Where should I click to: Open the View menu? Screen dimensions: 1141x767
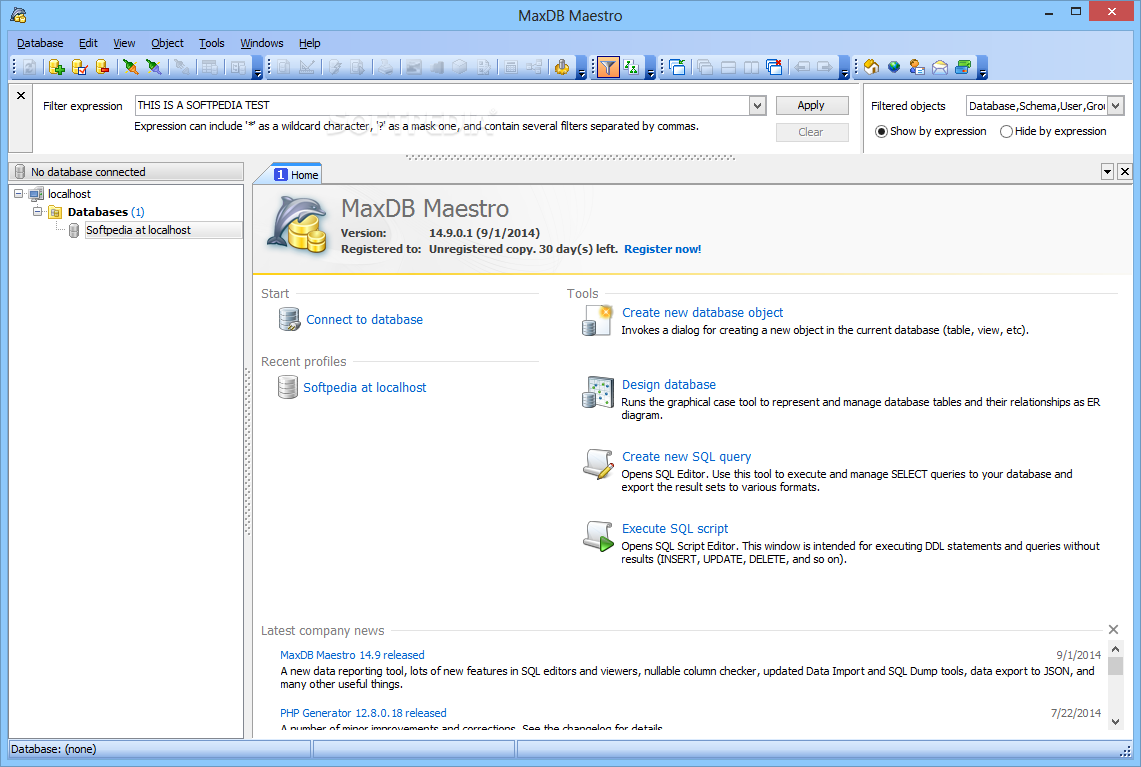click(124, 43)
